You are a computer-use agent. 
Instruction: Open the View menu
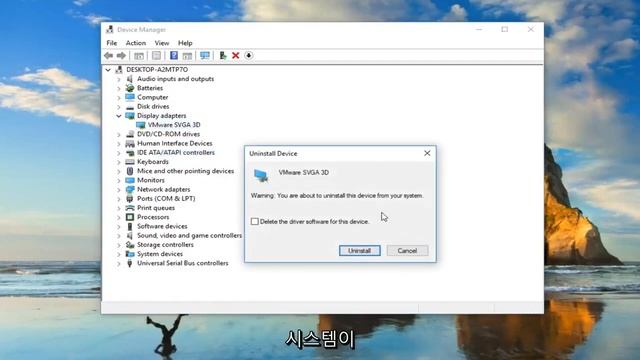162,43
